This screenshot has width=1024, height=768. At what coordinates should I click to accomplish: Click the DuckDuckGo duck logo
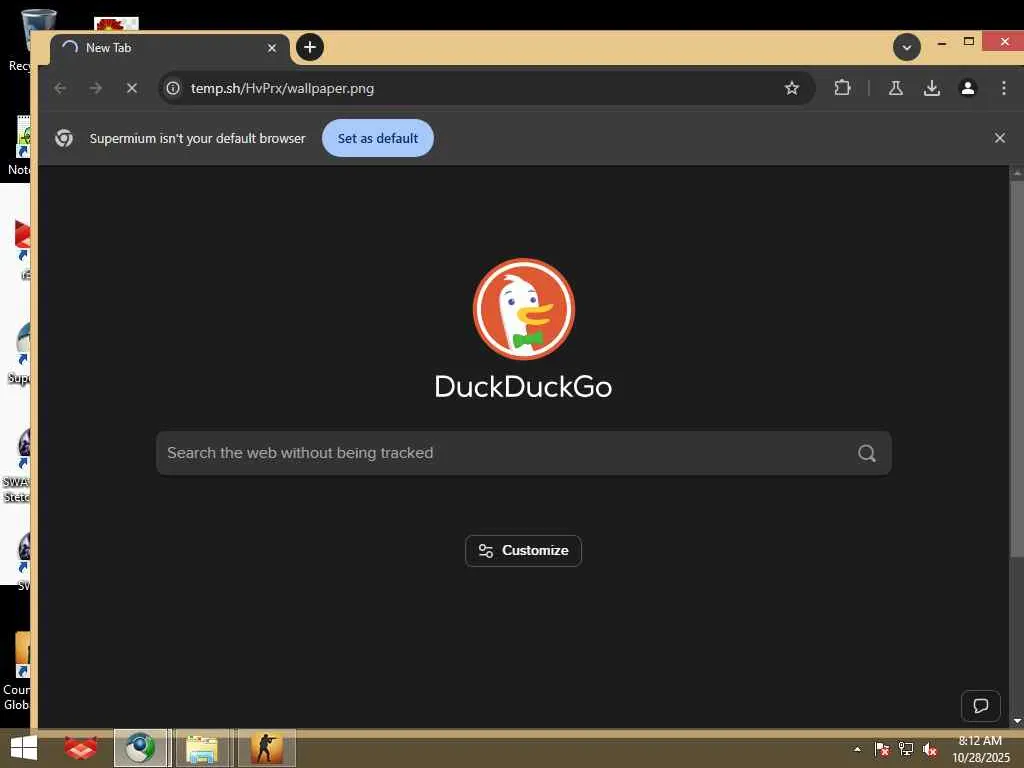pos(524,309)
